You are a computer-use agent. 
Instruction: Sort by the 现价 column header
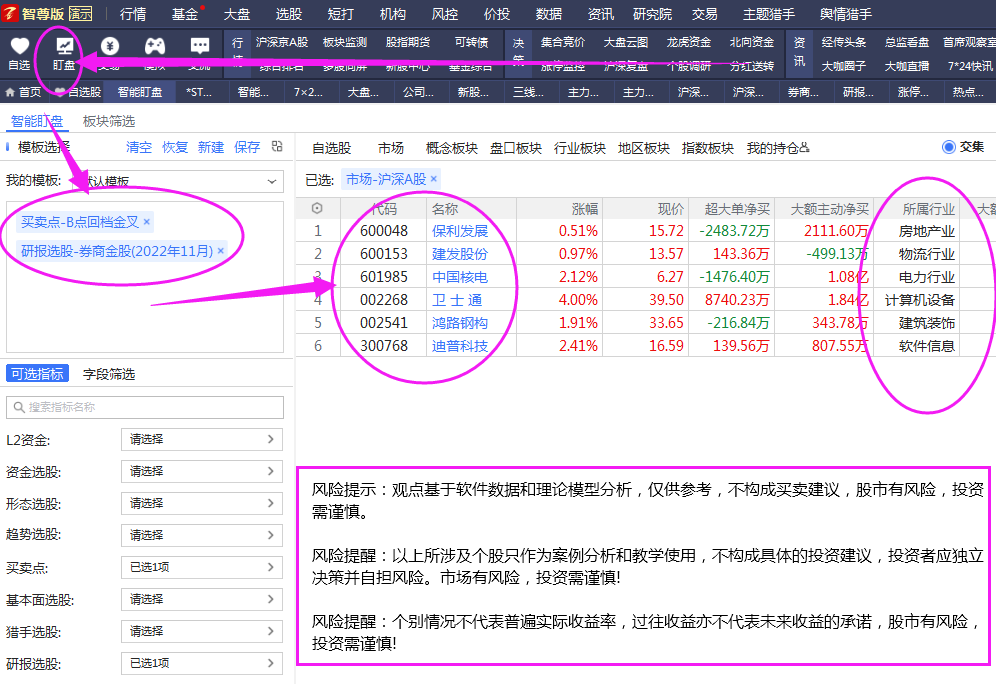pyautogui.click(x=671, y=209)
